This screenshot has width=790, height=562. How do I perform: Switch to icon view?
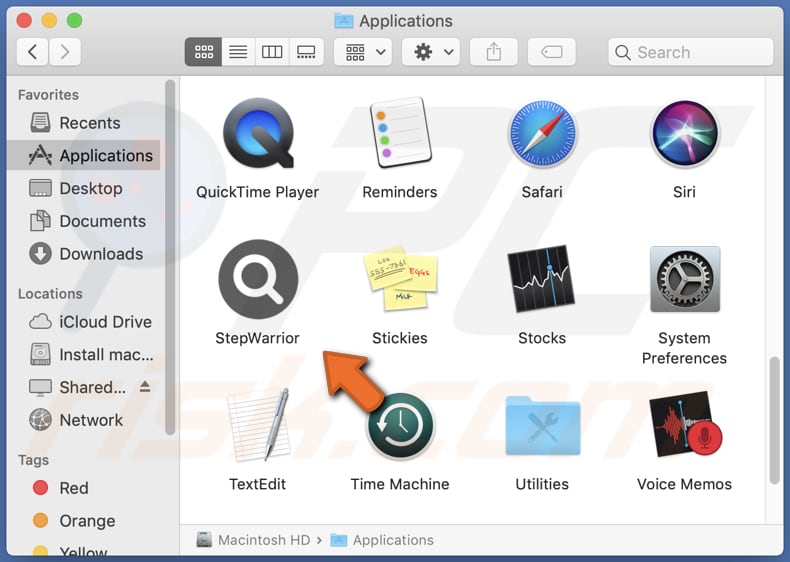coord(204,52)
